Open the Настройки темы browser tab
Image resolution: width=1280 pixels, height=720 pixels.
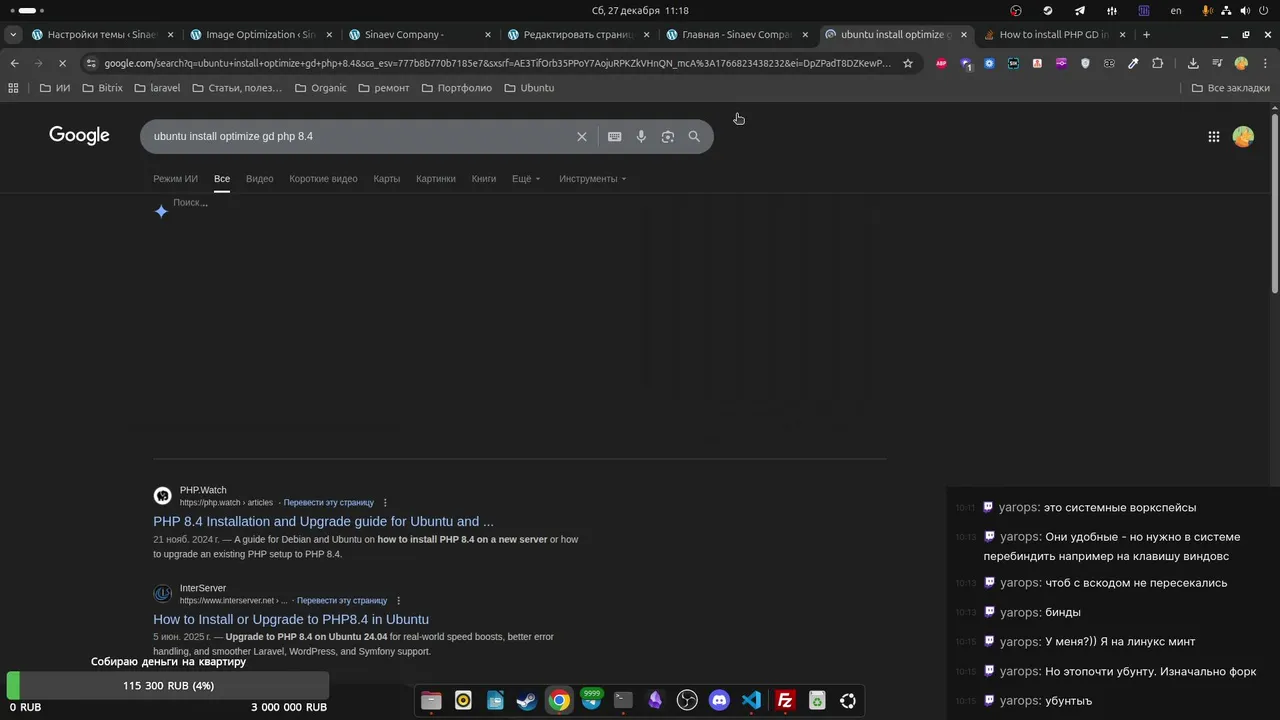coord(101,34)
